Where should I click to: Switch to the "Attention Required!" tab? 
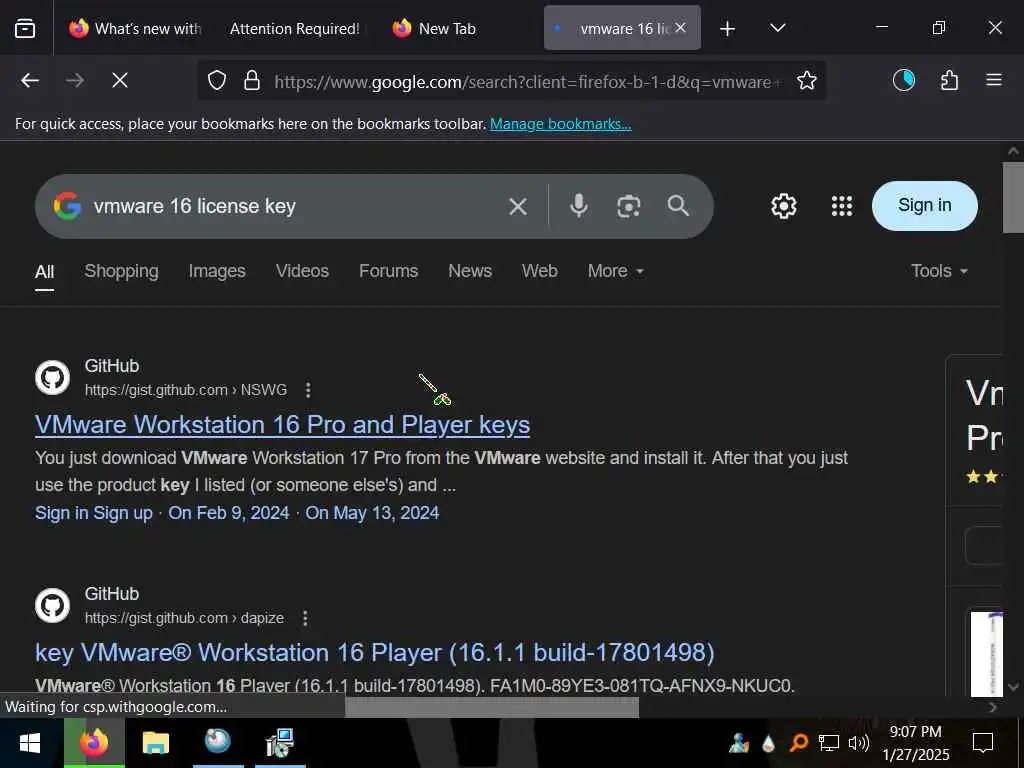295,28
